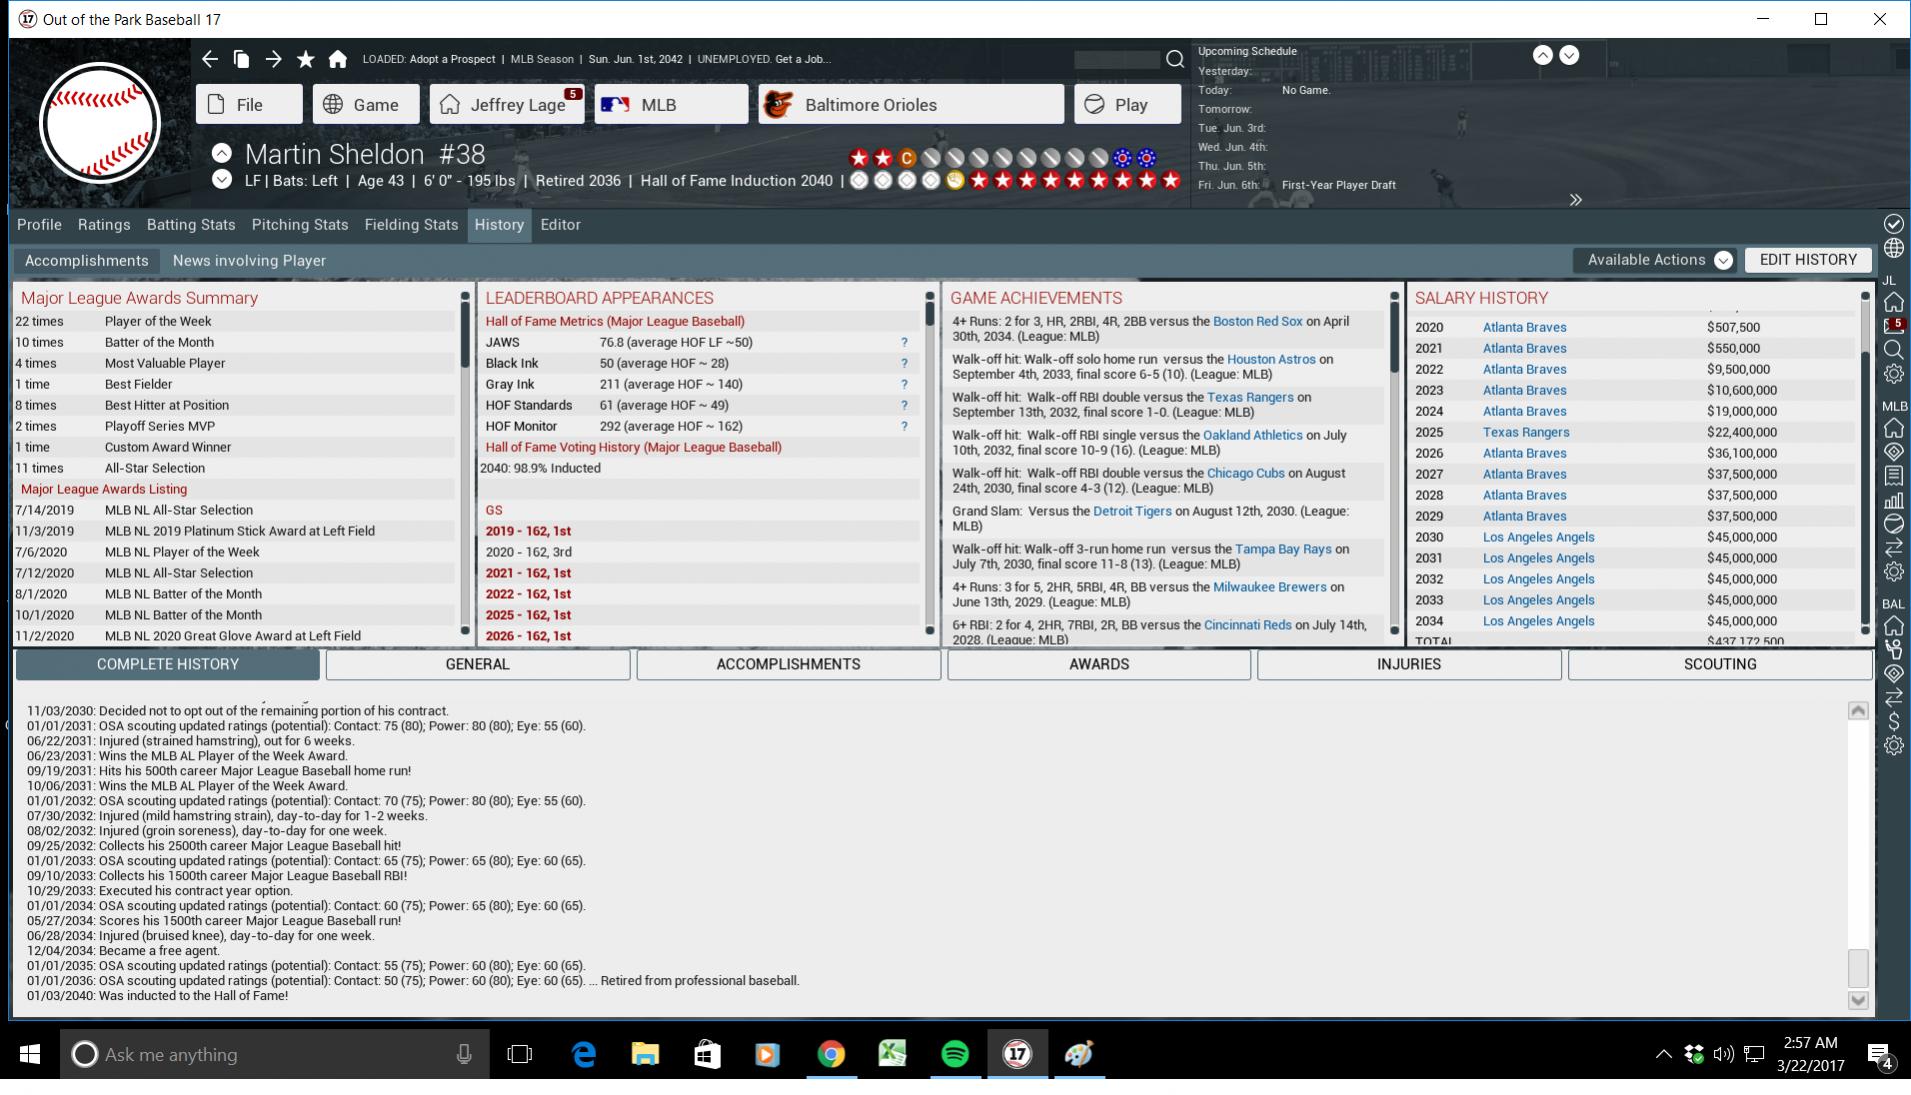1911x1095 pixels.
Task: Open the settings gear under BAL section
Action: 1893,746
